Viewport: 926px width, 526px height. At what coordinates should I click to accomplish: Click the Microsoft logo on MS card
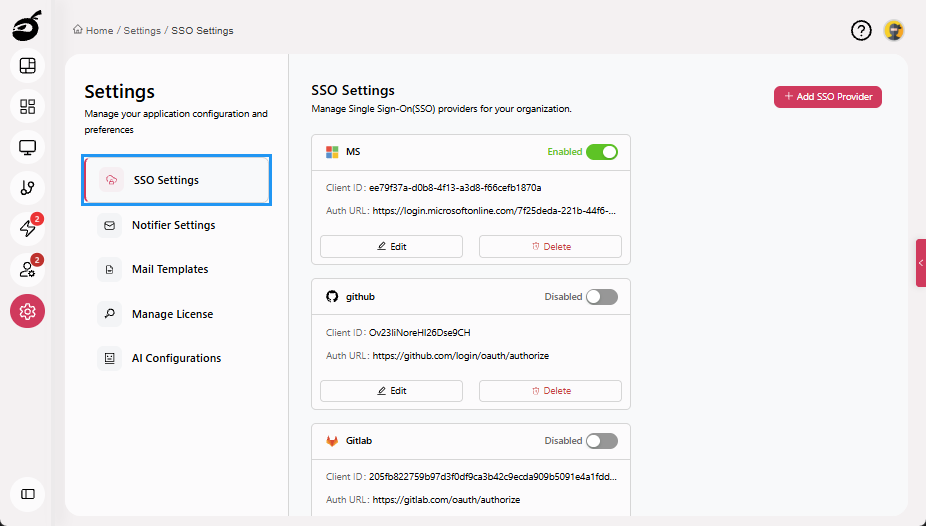click(x=332, y=152)
